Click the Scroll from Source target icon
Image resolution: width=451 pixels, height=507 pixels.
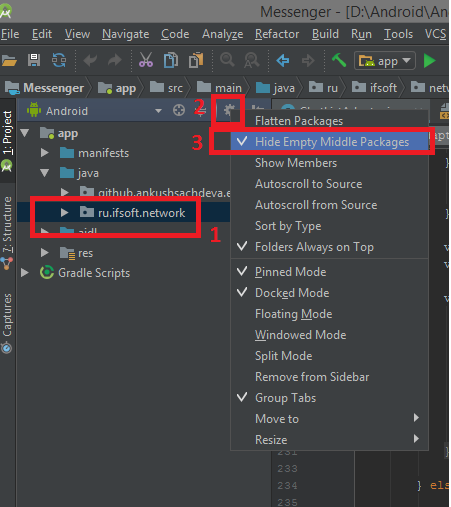click(179, 110)
